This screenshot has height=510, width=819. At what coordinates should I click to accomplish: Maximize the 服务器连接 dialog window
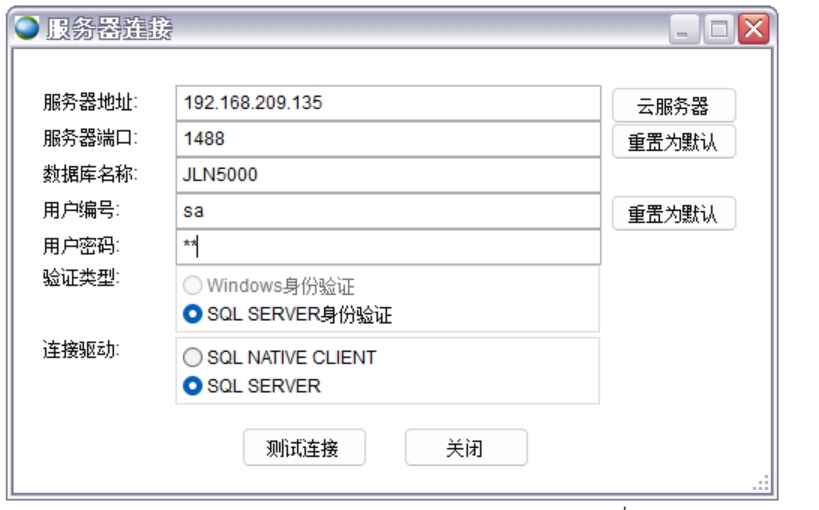[717, 29]
